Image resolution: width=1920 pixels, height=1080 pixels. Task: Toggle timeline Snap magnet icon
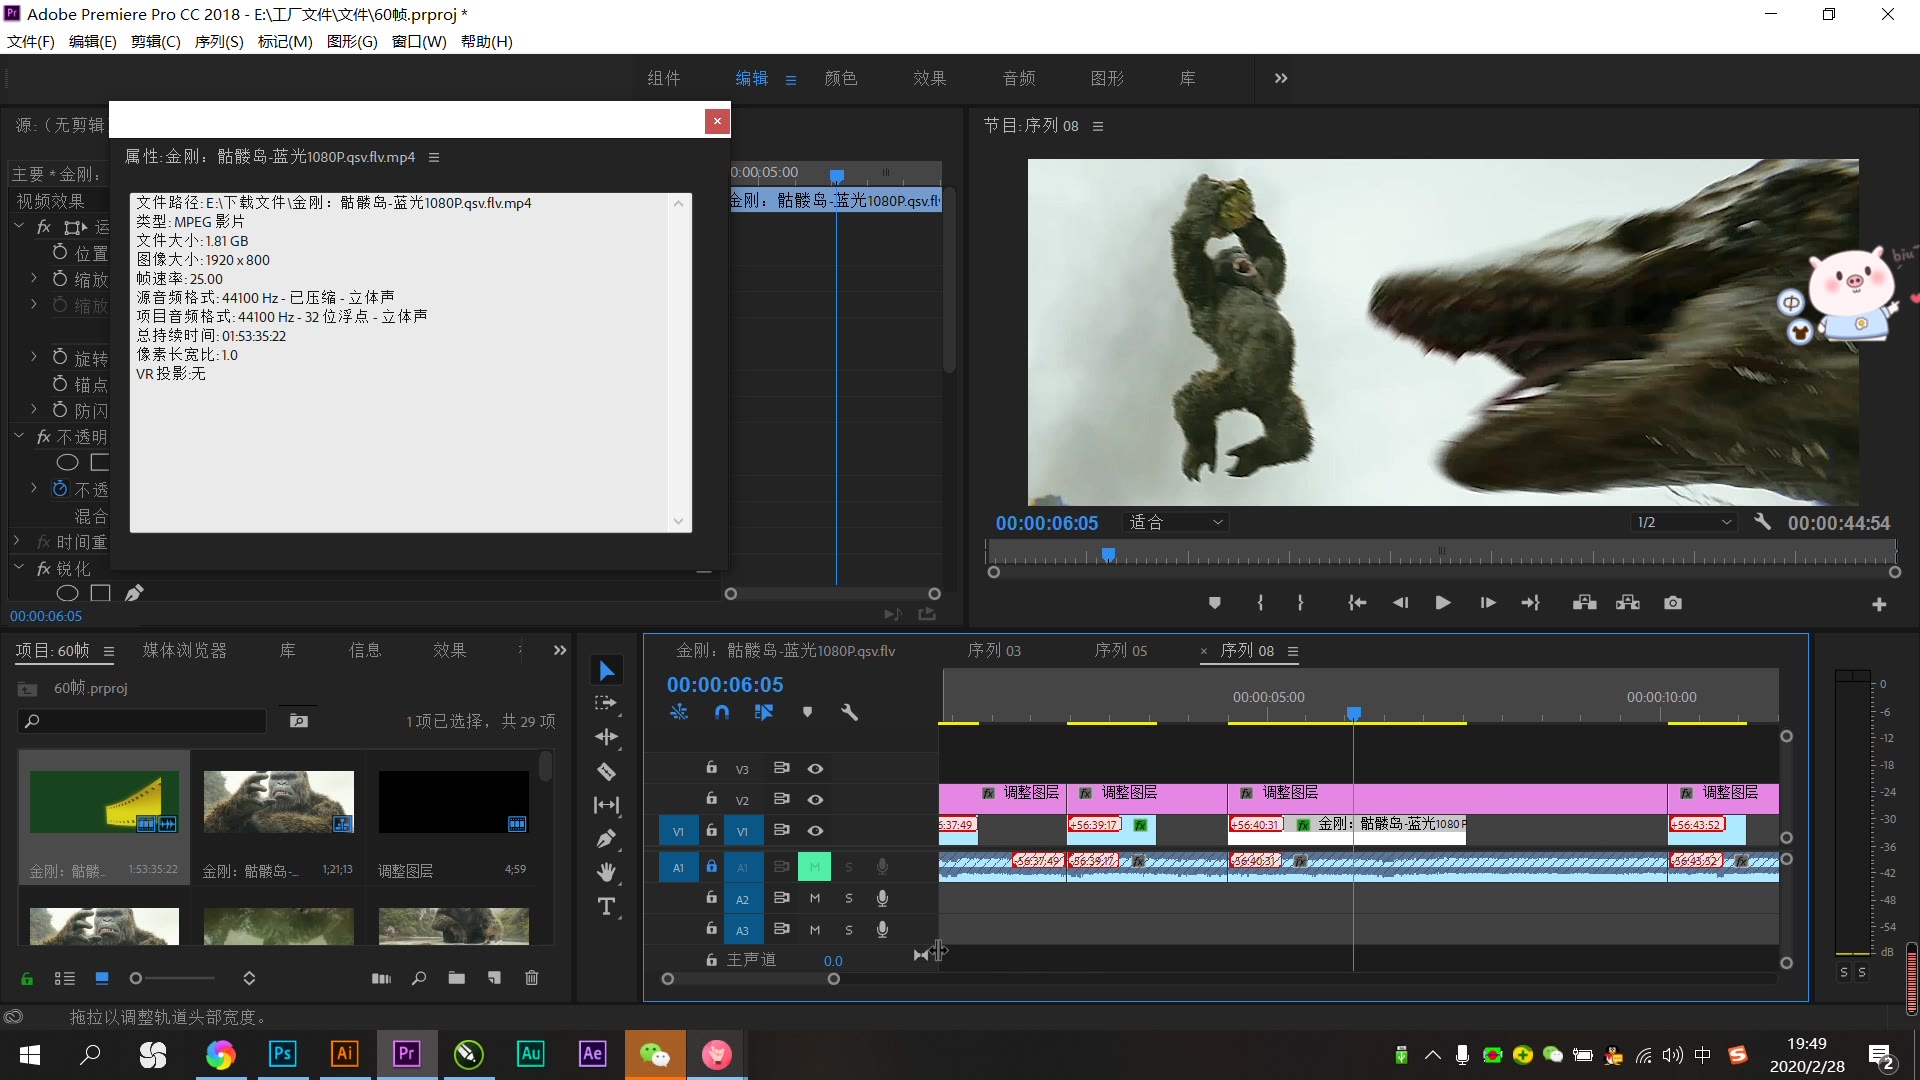click(722, 712)
